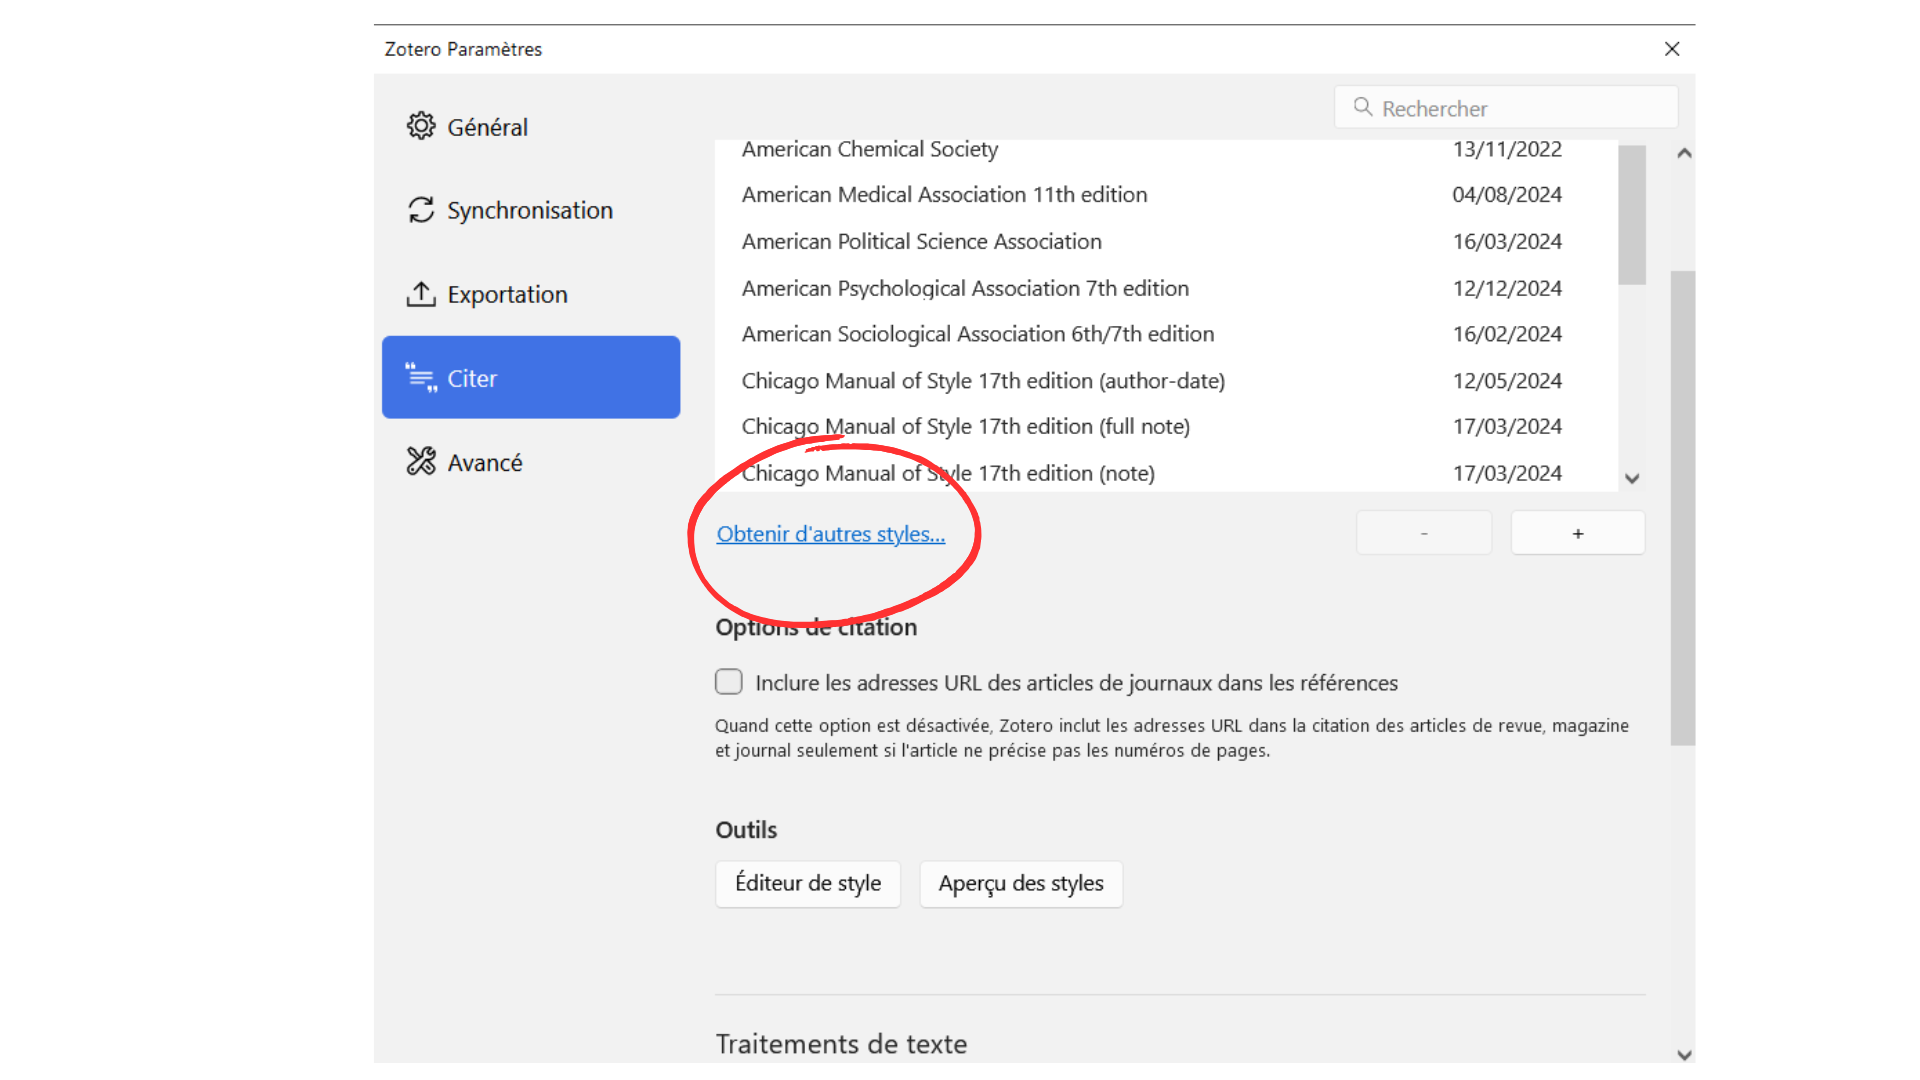Click the settings pane scrollbar thumb
The width and height of the screenshot is (1920, 1080).
click(x=1683, y=508)
